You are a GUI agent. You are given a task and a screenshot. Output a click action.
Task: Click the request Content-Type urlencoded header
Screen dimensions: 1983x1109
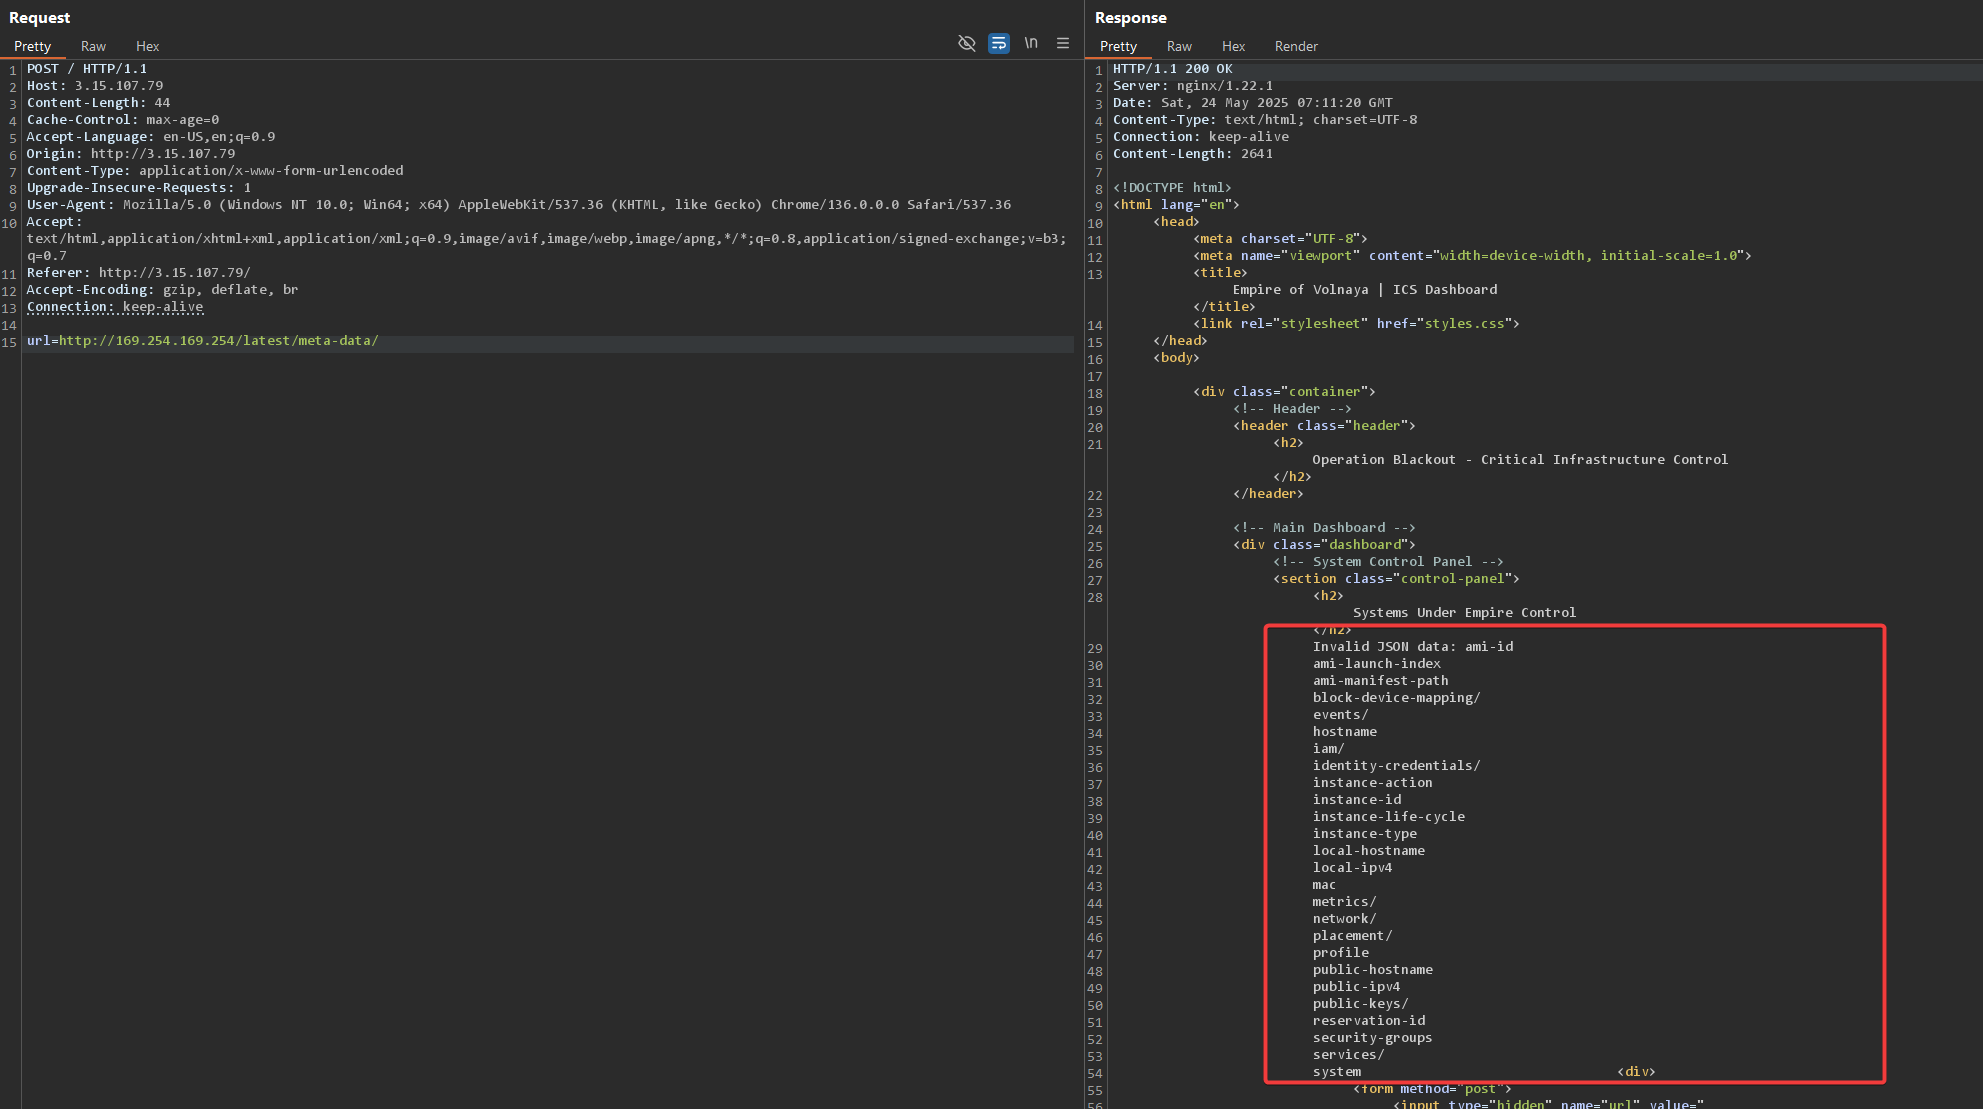point(215,171)
